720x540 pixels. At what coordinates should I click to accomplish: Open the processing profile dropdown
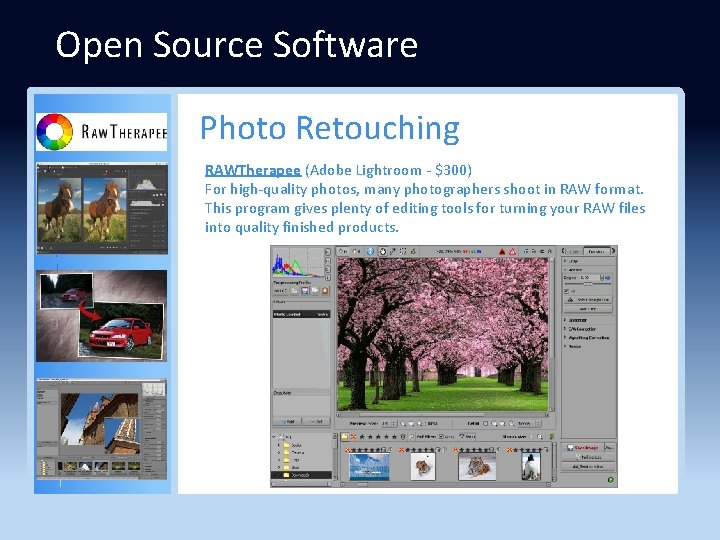click(280, 291)
